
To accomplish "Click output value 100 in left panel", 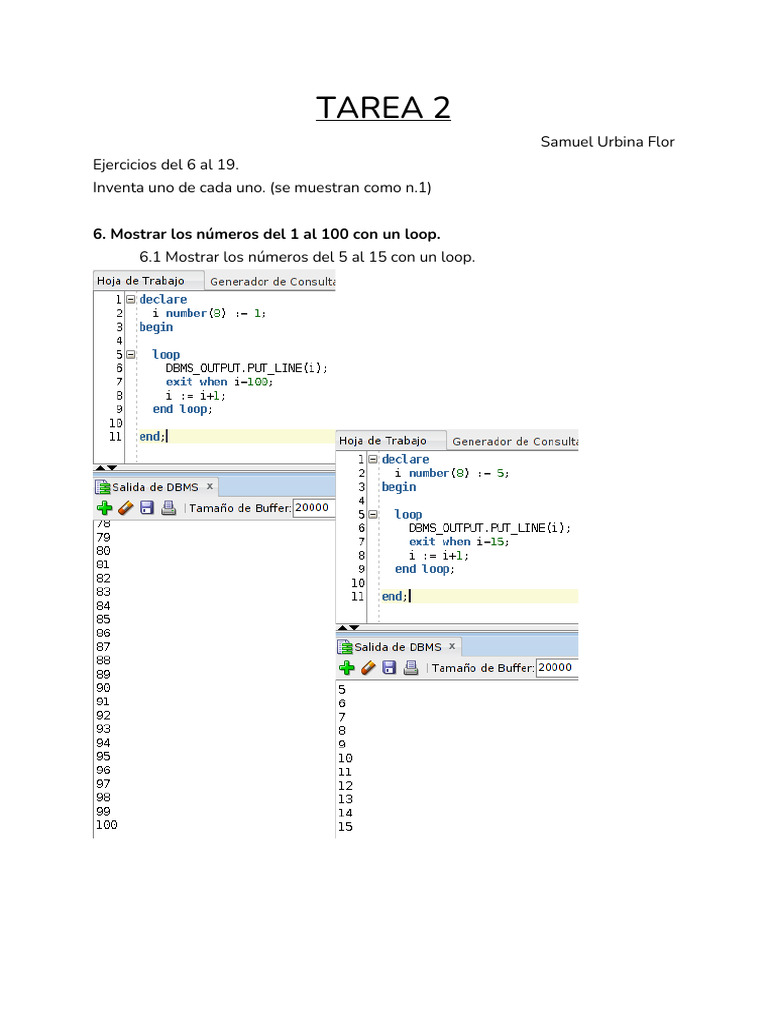I will click(107, 825).
